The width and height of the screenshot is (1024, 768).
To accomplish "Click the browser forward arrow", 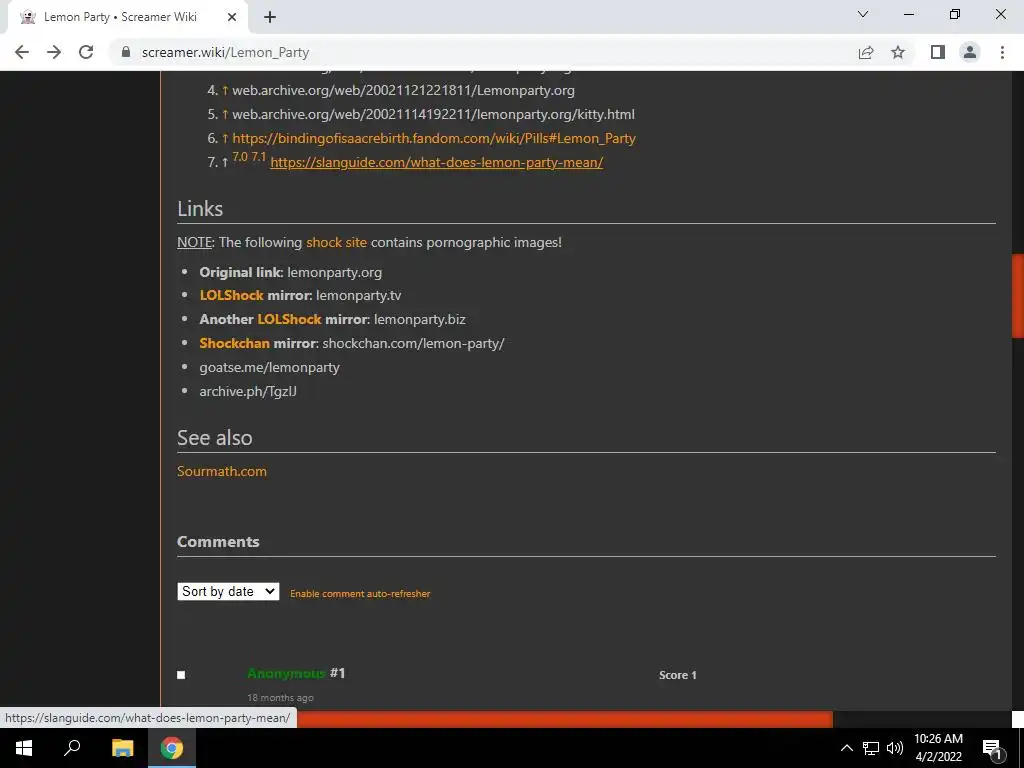I will [54, 52].
